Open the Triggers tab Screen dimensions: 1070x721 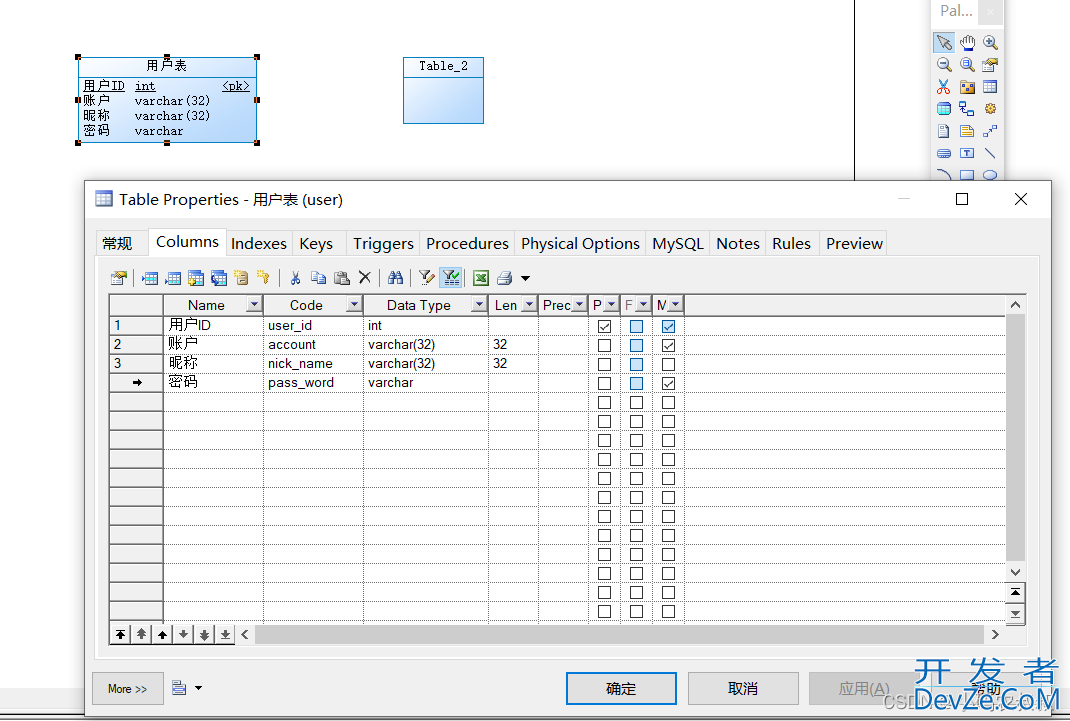383,244
